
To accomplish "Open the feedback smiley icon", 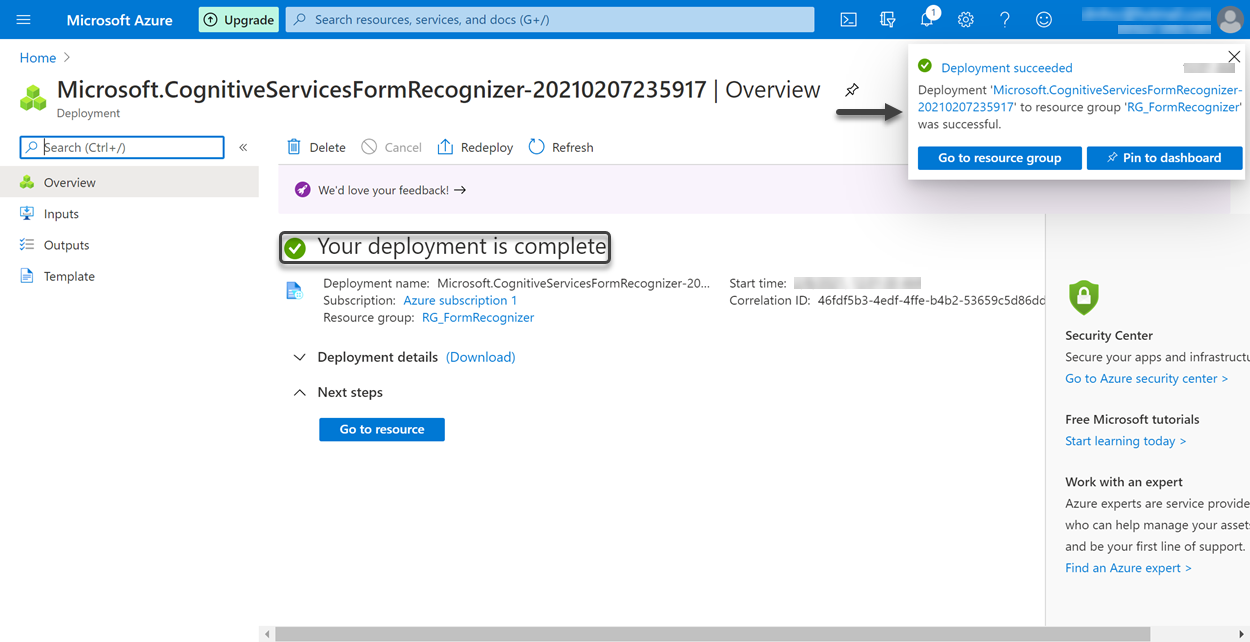I will tap(1044, 20).
